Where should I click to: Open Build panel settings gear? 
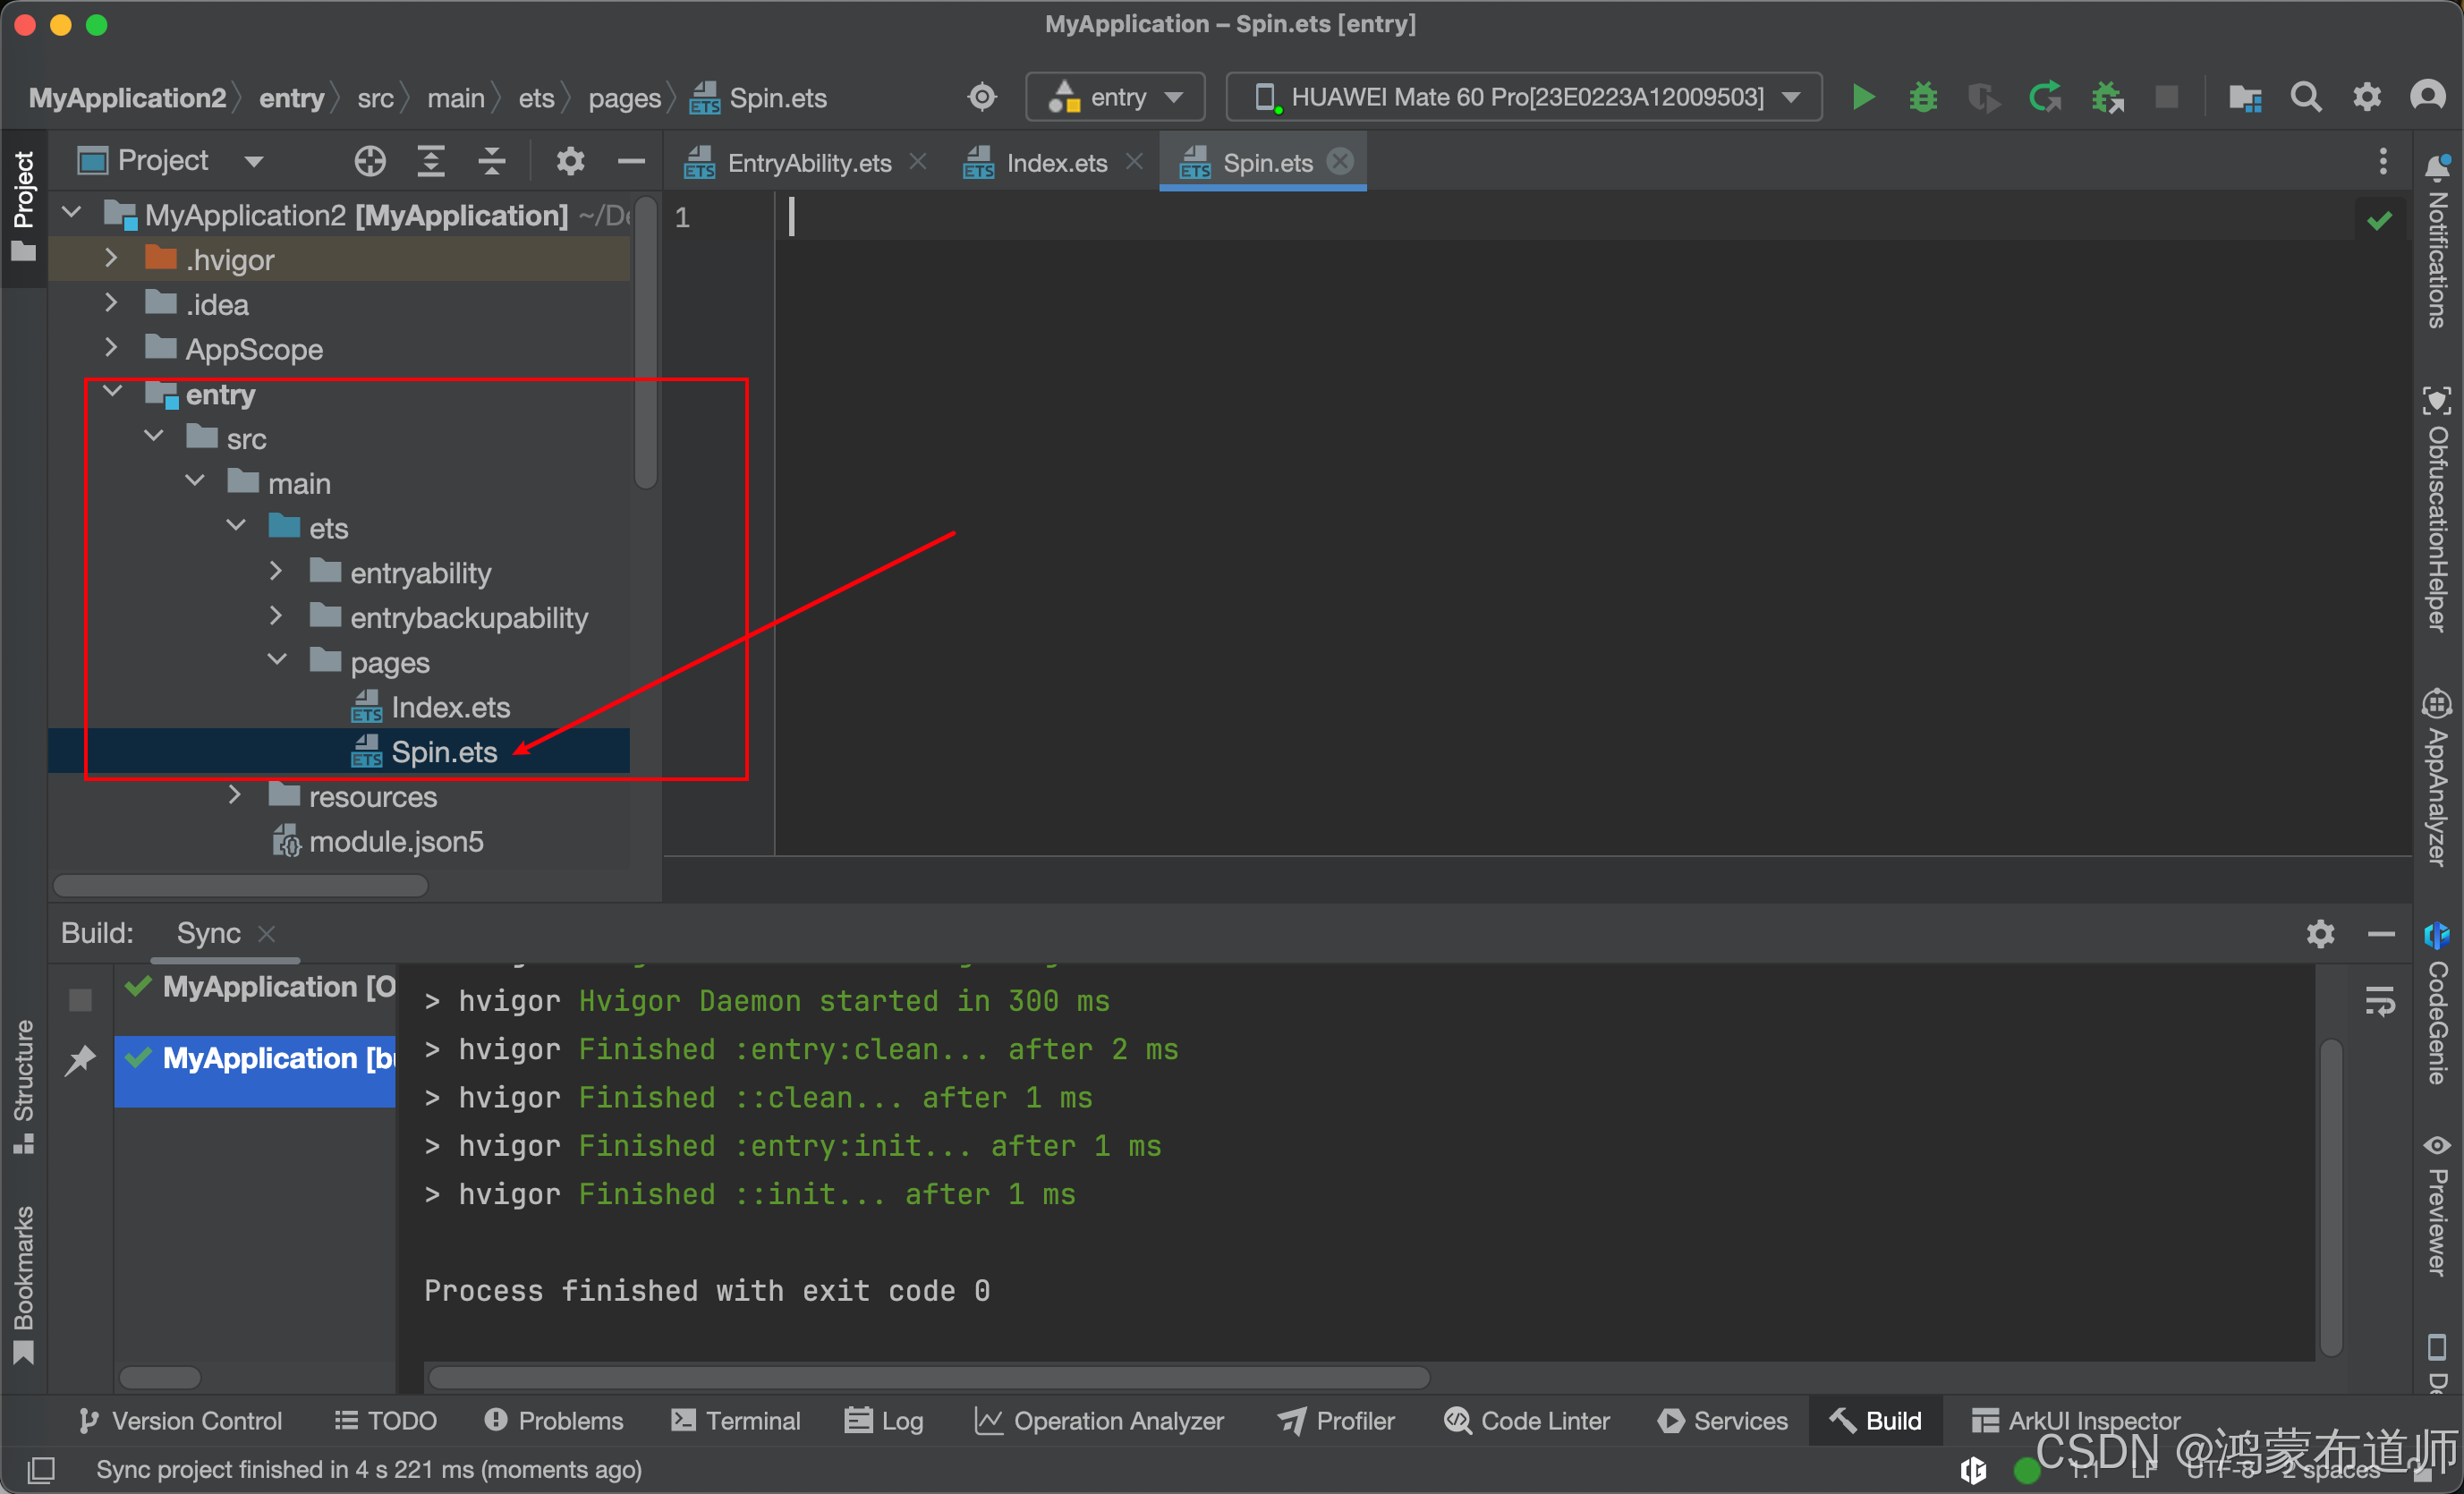click(2320, 933)
